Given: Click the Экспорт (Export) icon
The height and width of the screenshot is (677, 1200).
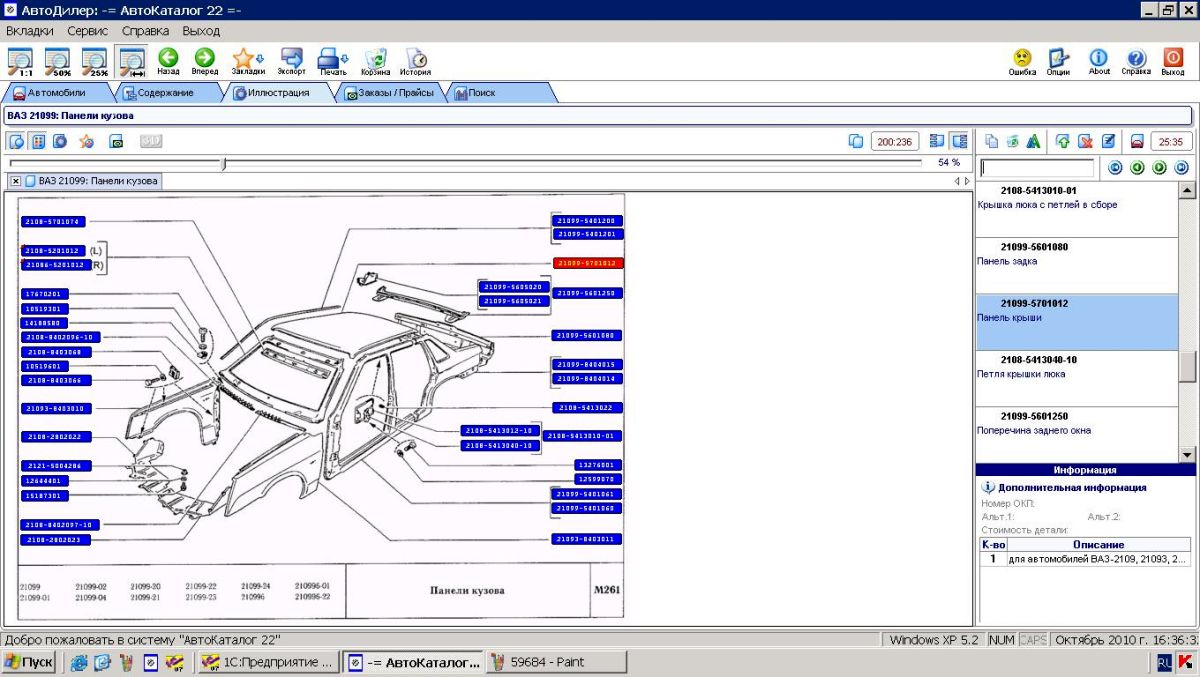Looking at the screenshot, I should 292,58.
